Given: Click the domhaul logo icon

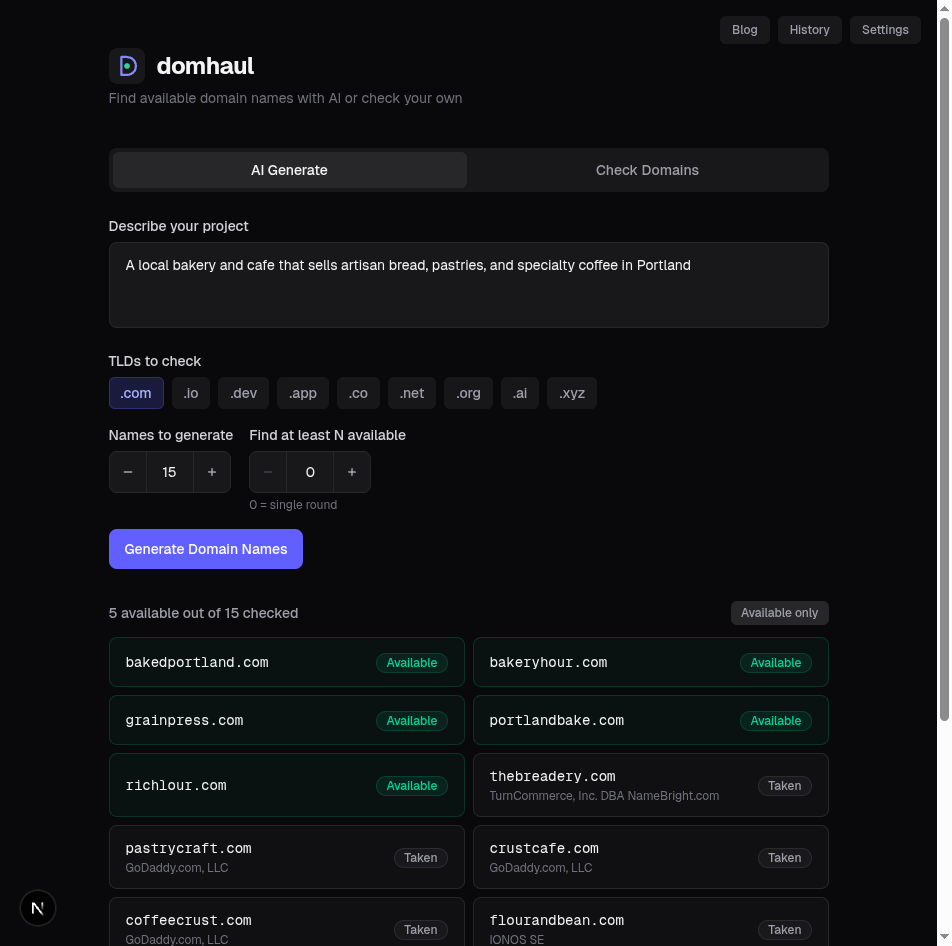Looking at the screenshot, I should pos(126,65).
